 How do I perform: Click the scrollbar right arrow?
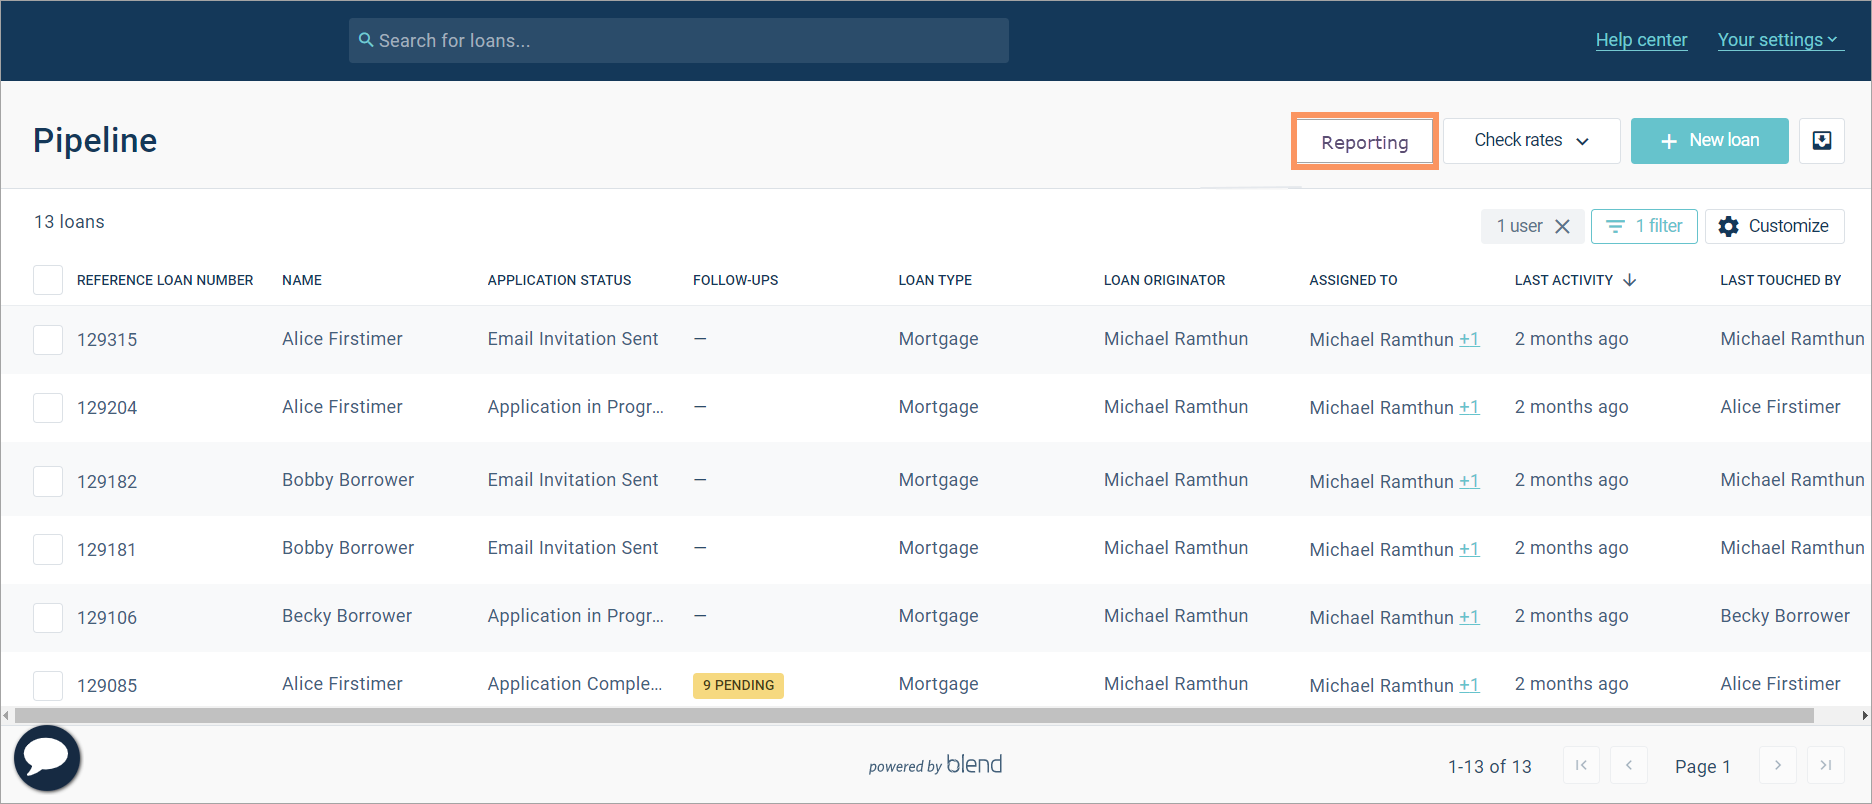[x=1865, y=716]
